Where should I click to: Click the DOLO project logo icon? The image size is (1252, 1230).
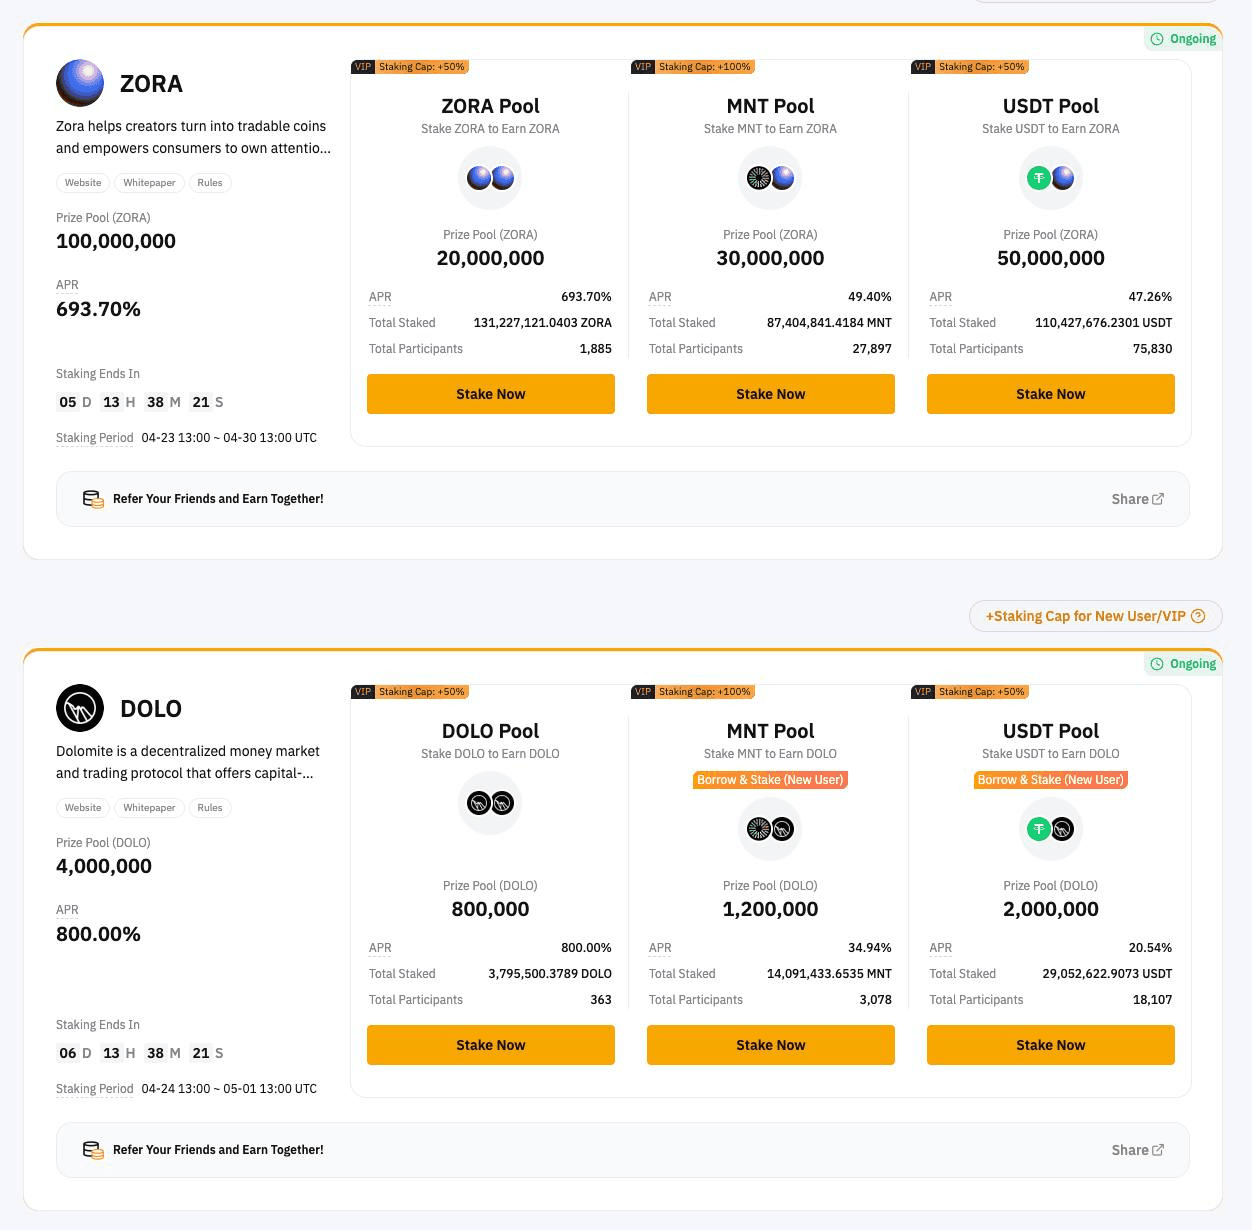80,708
